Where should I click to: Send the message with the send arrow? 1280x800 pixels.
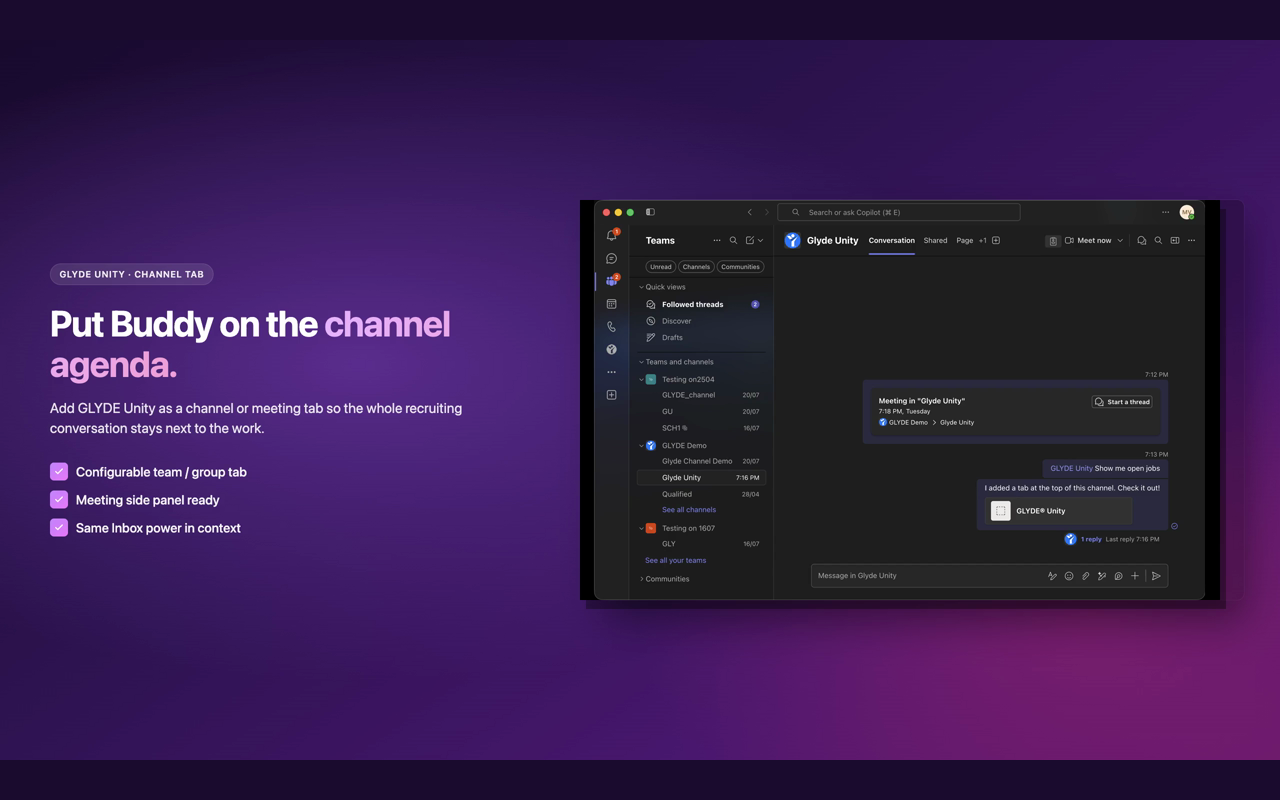1157,576
